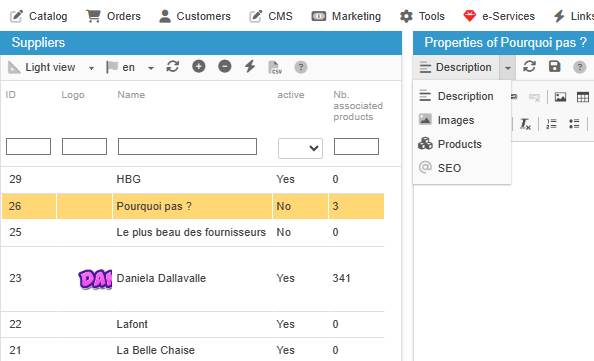Screen dimensions: 594x361
Task: Insert image in the editor toolbar
Action: coord(560,97)
